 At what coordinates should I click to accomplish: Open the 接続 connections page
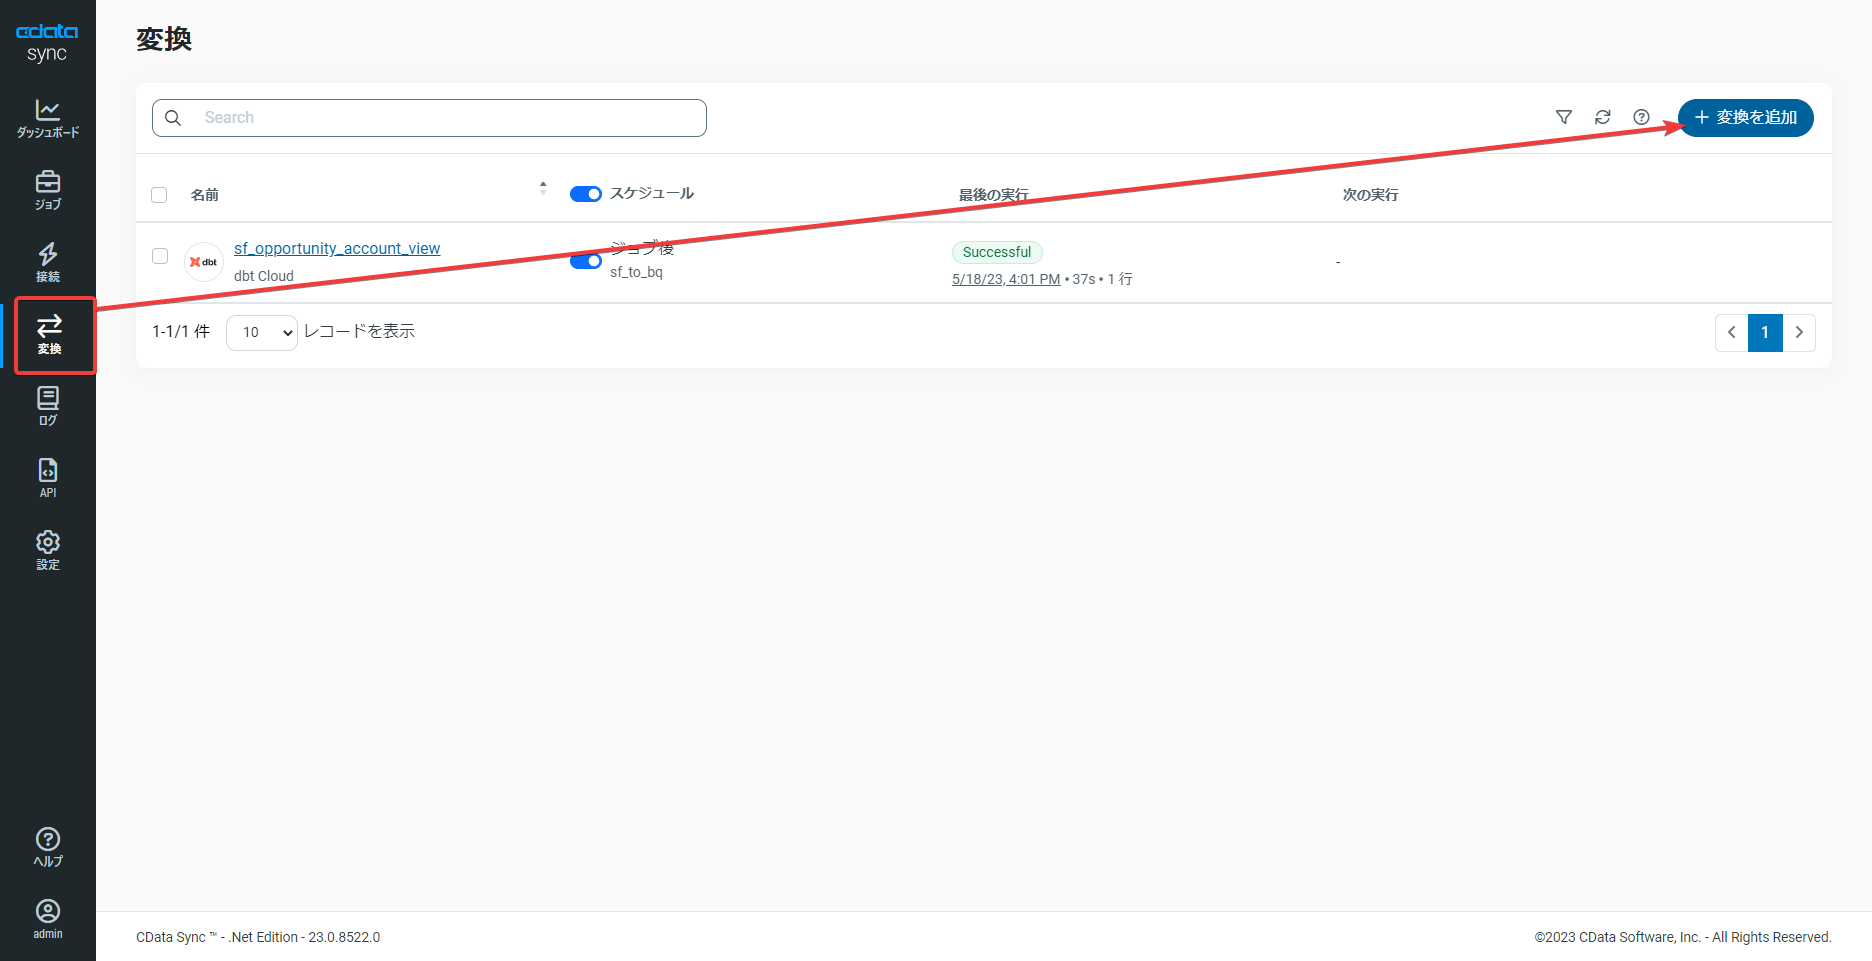48,262
